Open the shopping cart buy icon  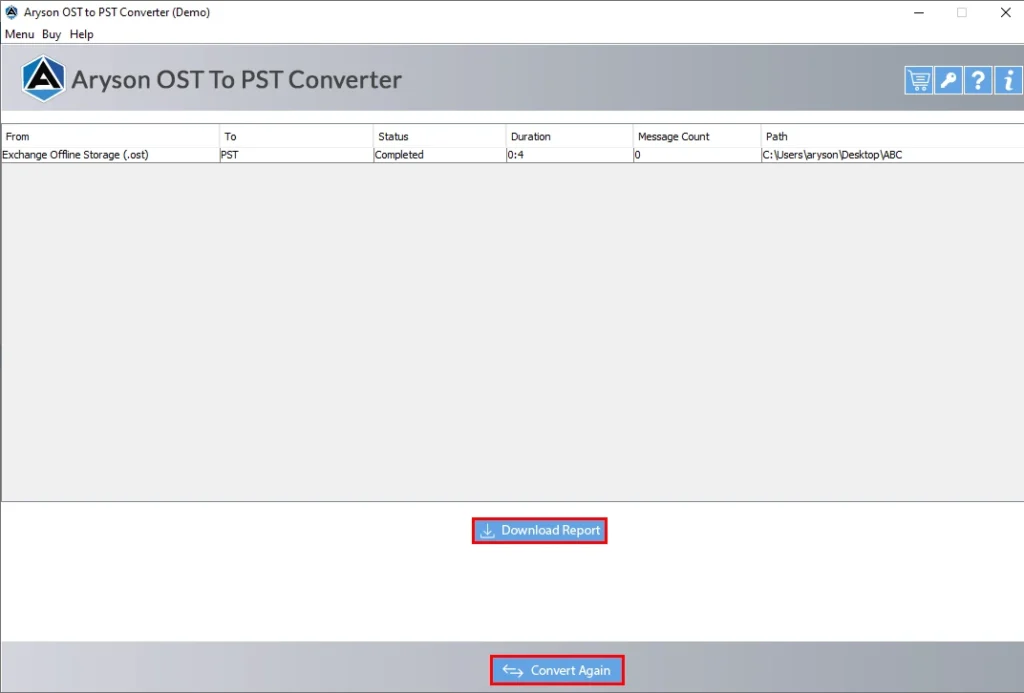pyautogui.click(x=918, y=80)
